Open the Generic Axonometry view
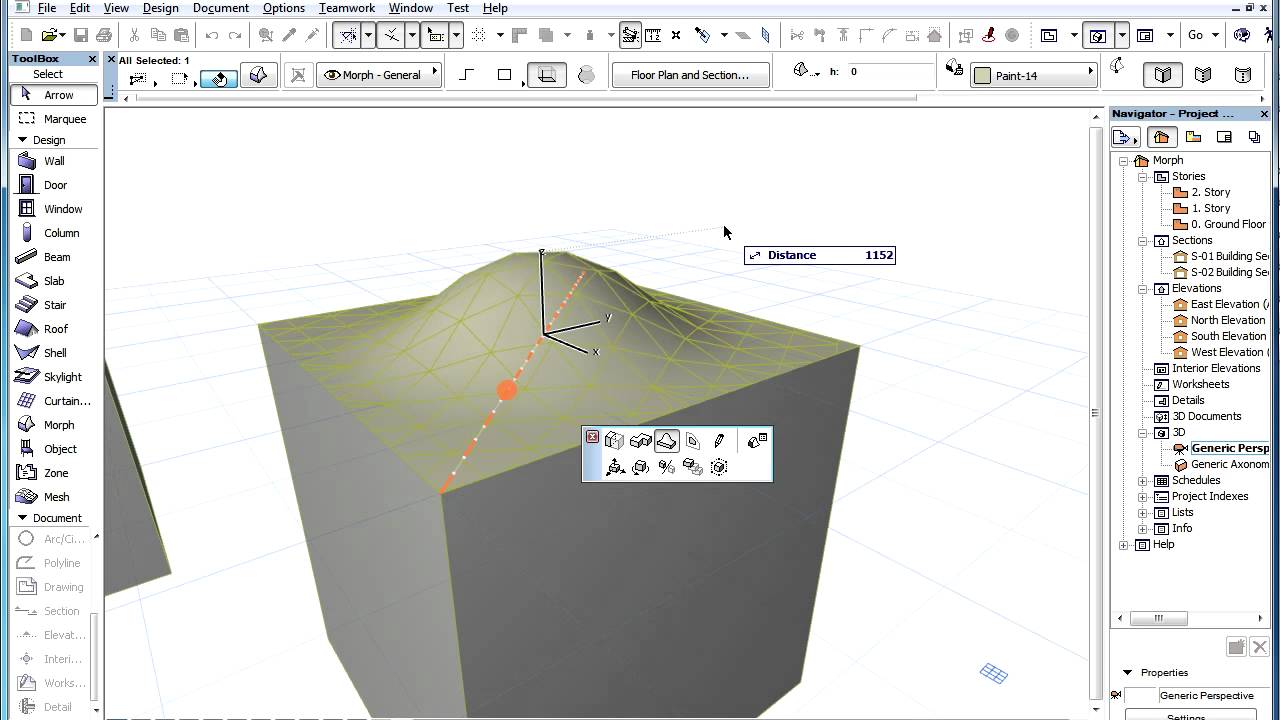Image resolution: width=1280 pixels, height=720 pixels. (x=1230, y=465)
